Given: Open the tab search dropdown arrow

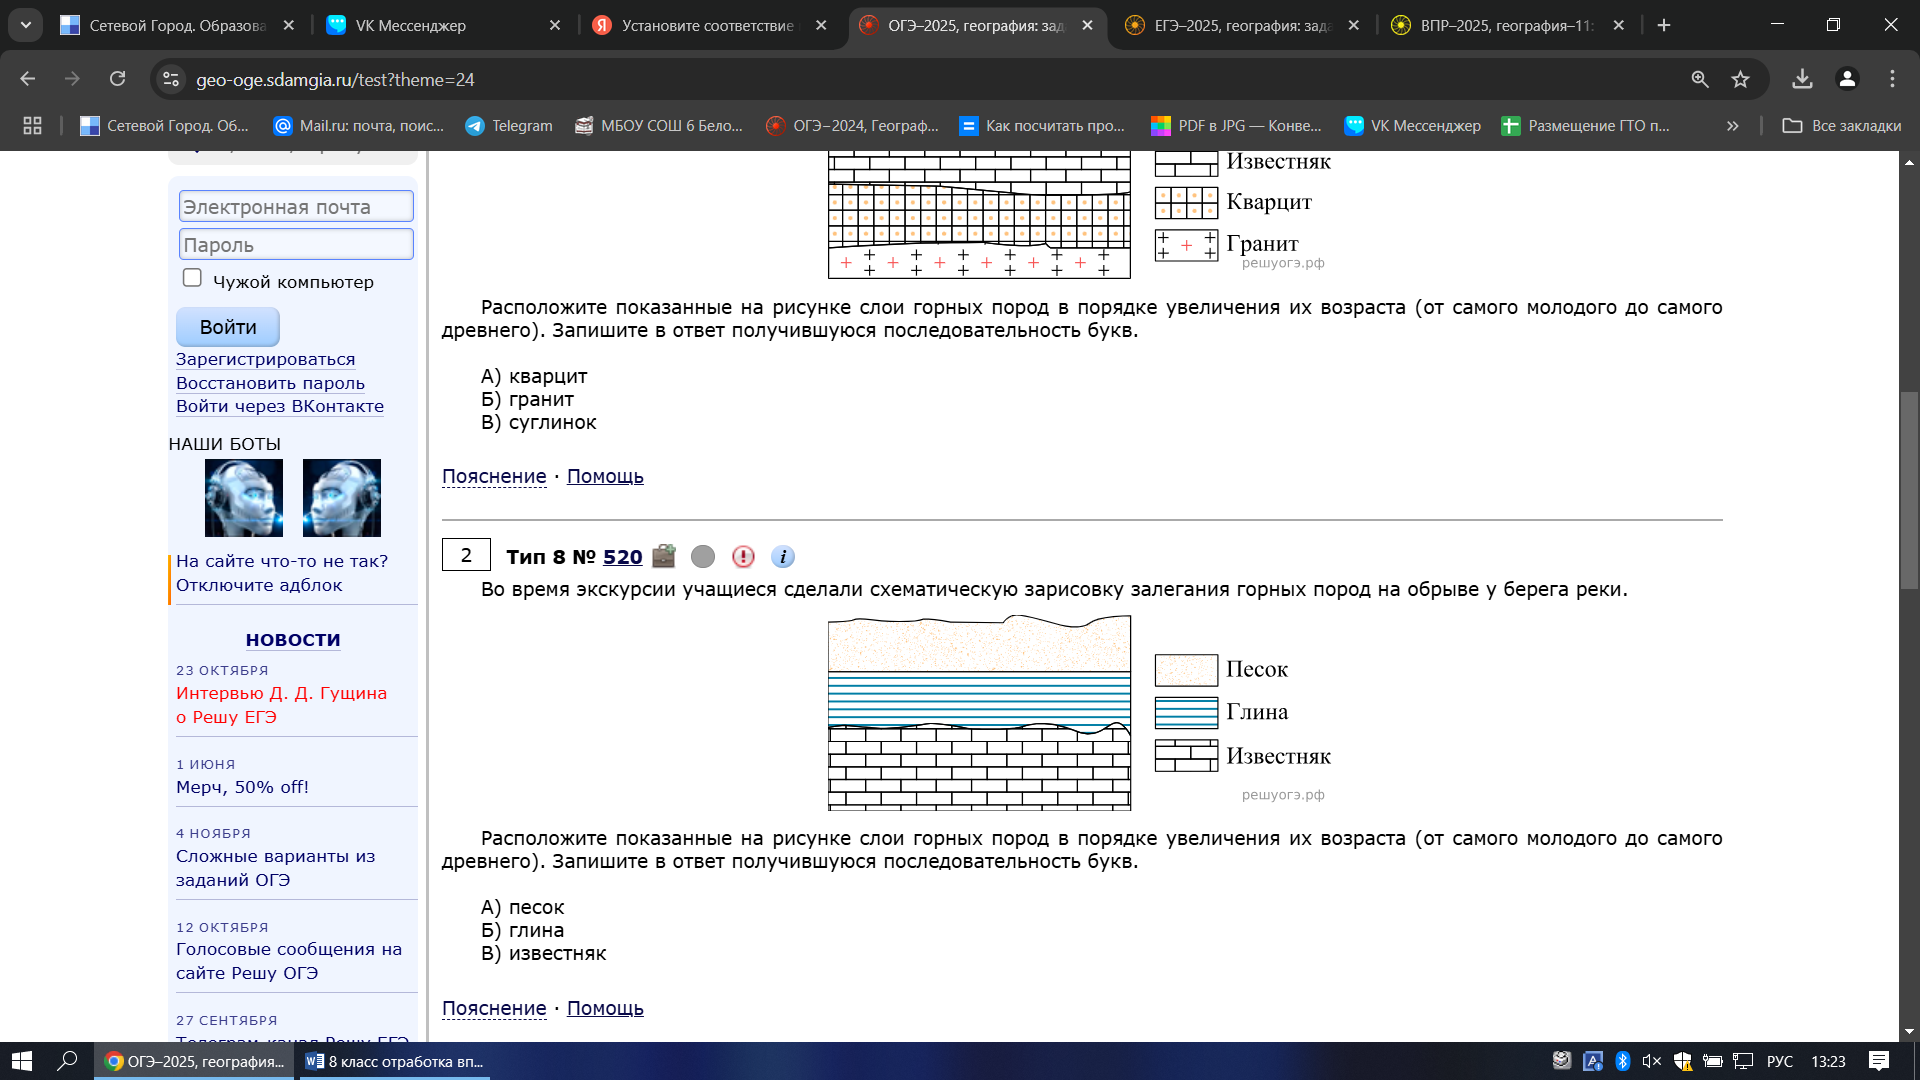Looking at the screenshot, I should pyautogui.click(x=25, y=25).
